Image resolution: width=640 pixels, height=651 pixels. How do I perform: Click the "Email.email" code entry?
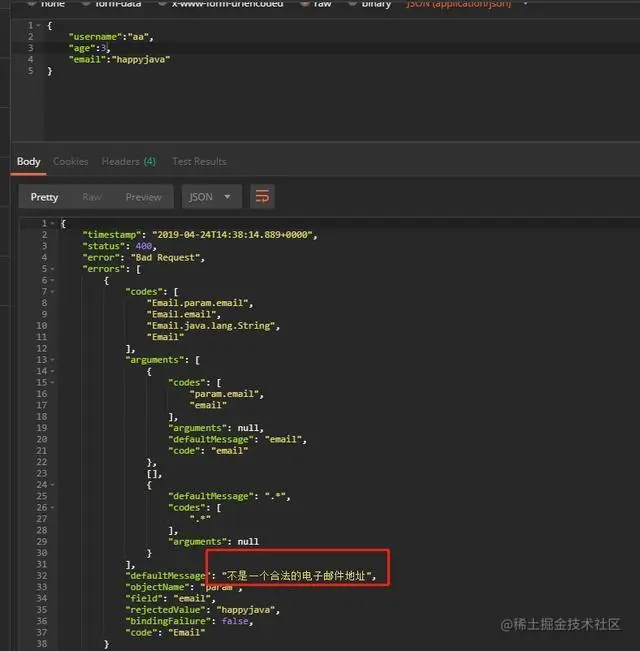point(183,314)
